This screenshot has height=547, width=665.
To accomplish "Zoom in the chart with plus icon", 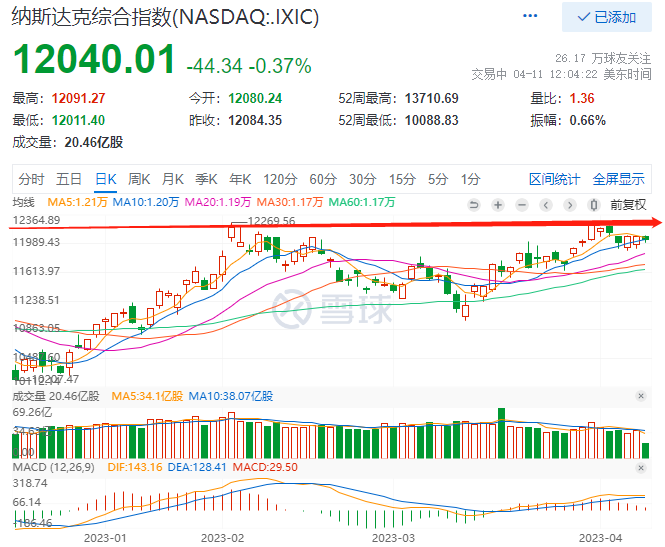I will [498, 205].
